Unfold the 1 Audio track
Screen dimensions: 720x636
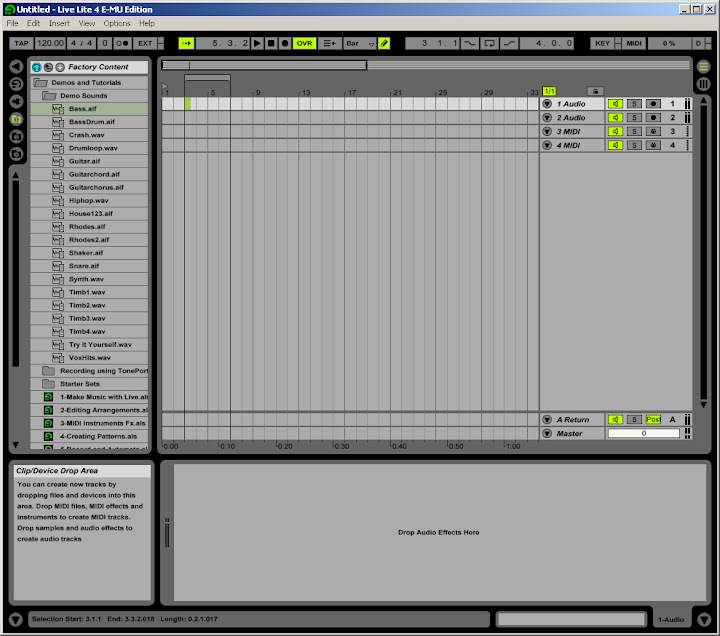click(547, 104)
